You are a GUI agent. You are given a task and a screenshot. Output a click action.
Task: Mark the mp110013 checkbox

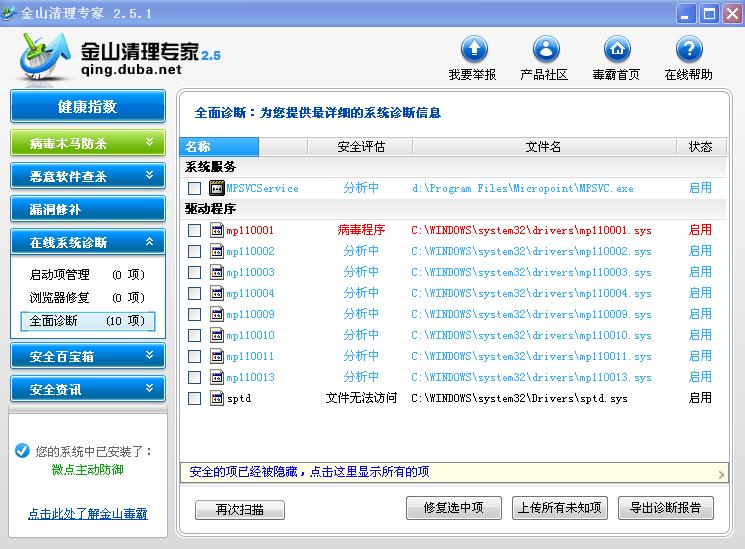point(194,377)
